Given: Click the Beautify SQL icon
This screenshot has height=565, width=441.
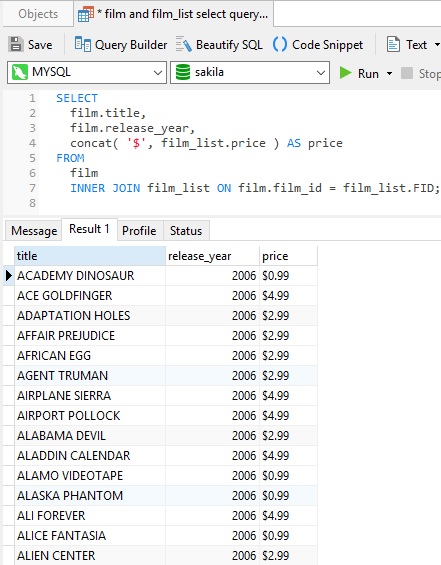Looking at the screenshot, I should click(184, 45).
